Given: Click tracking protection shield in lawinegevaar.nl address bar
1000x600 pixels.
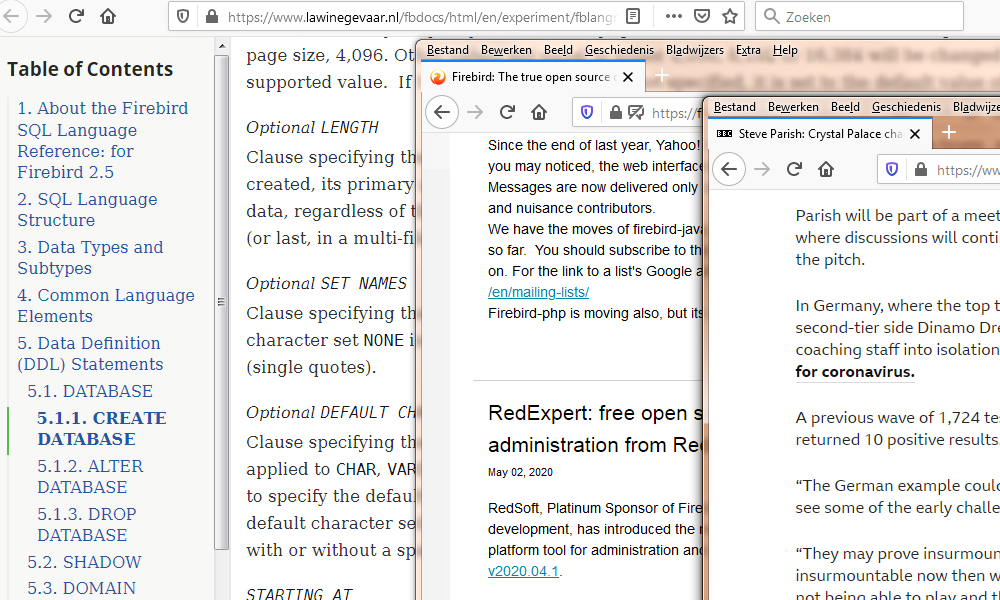Looking at the screenshot, I should [183, 17].
